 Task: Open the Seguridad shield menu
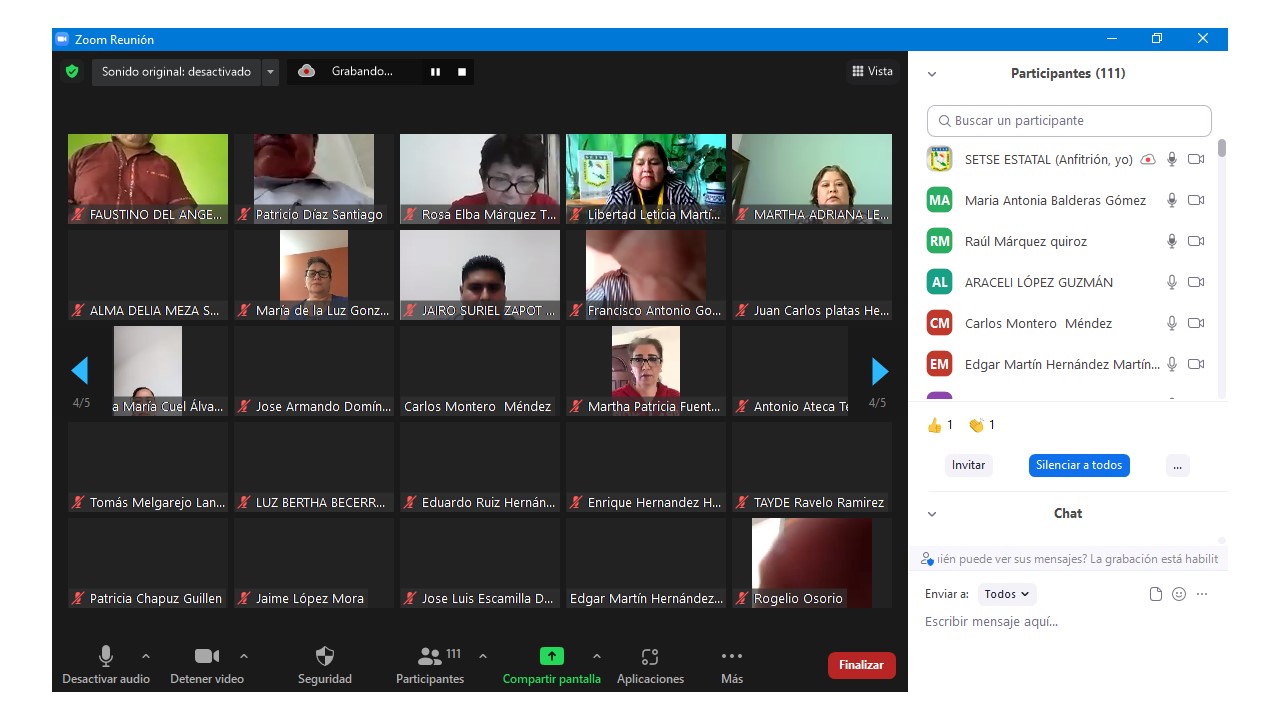[325, 665]
